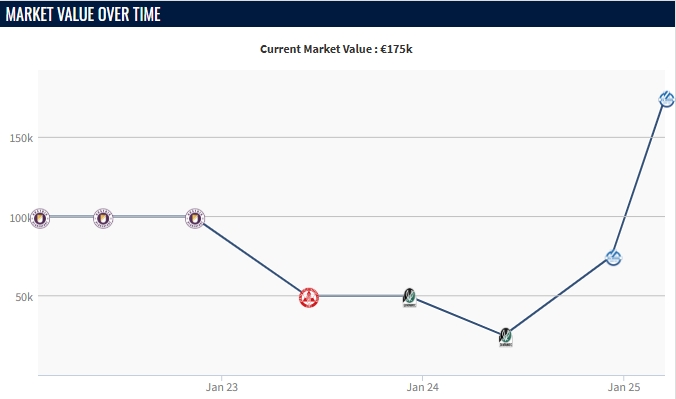Image resolution: width=676 pixels, height=399 pixels.
Task: Click the 100k axis label
Action: point(20,218)
